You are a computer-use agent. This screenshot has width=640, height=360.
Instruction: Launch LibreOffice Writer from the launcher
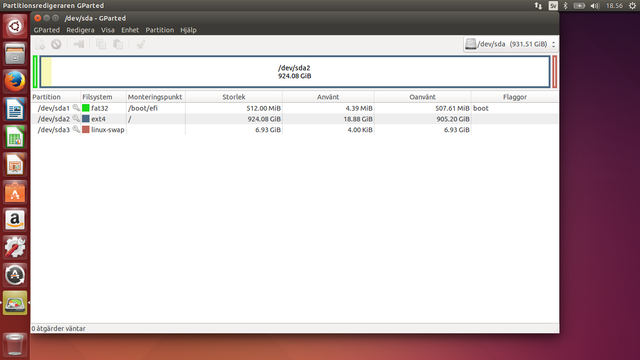pyautogui.click(x=15, y=109)
